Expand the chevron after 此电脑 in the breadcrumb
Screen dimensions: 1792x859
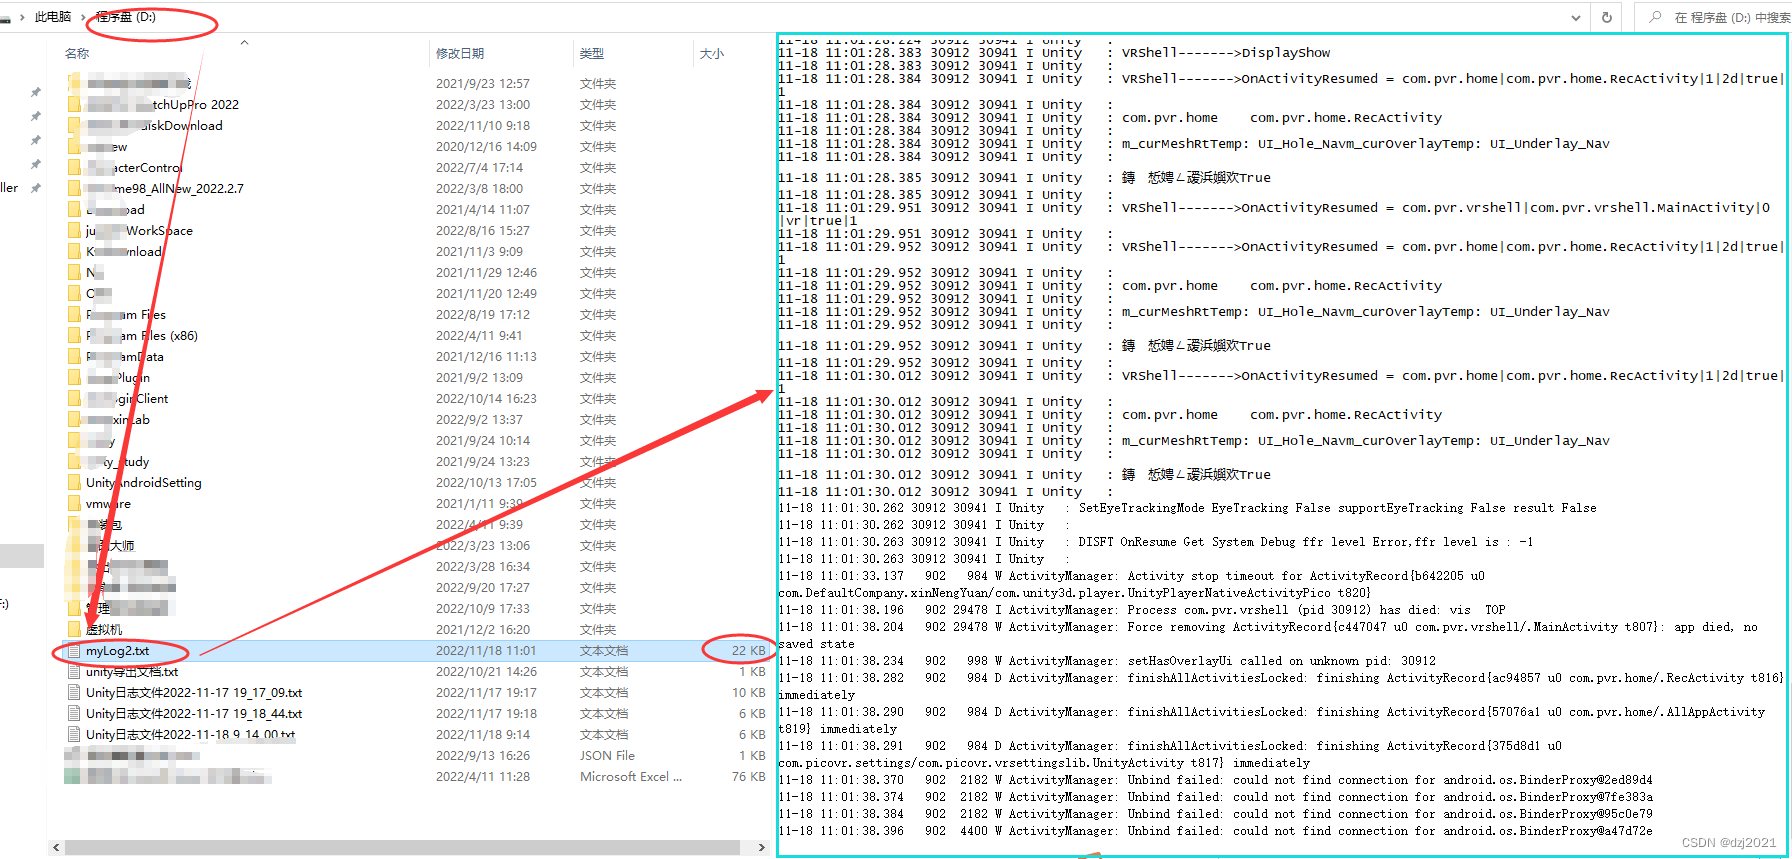84,17
